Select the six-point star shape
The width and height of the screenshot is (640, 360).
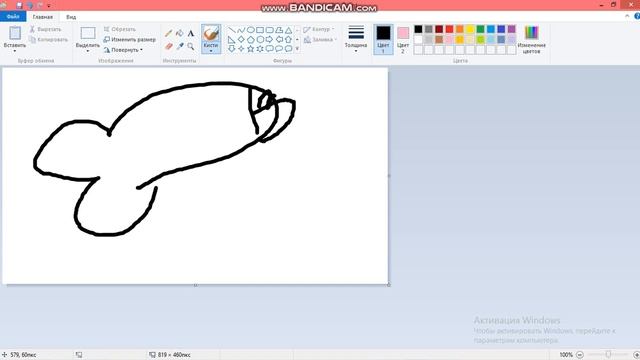coord(260,49)
